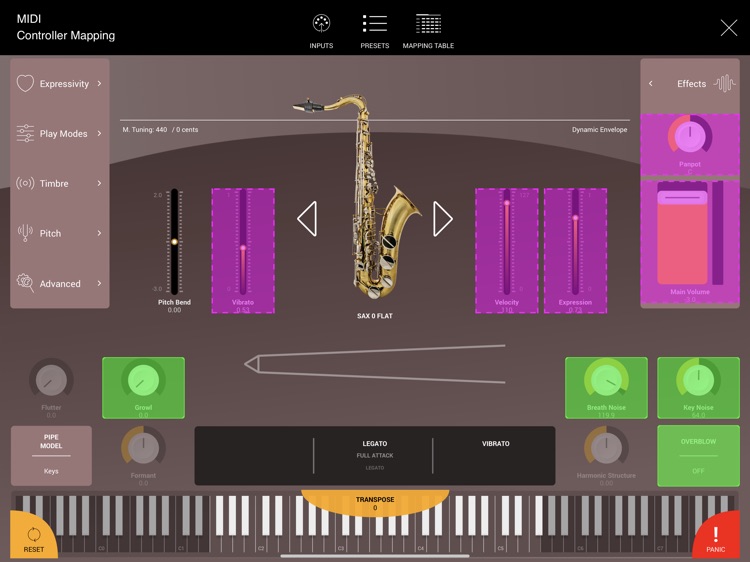This screenshot has width=750, height=562.
Task: Select previous instrument with left arrow
Action: 307,219
